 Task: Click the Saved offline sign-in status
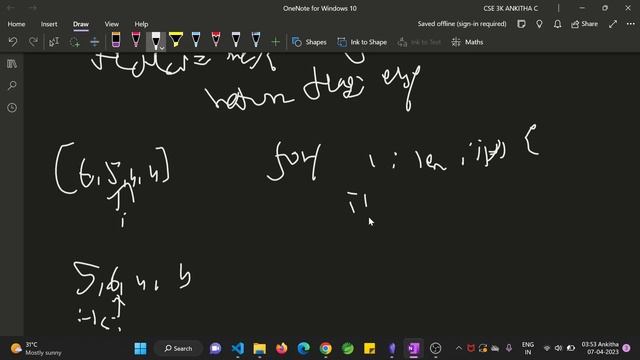462,24
